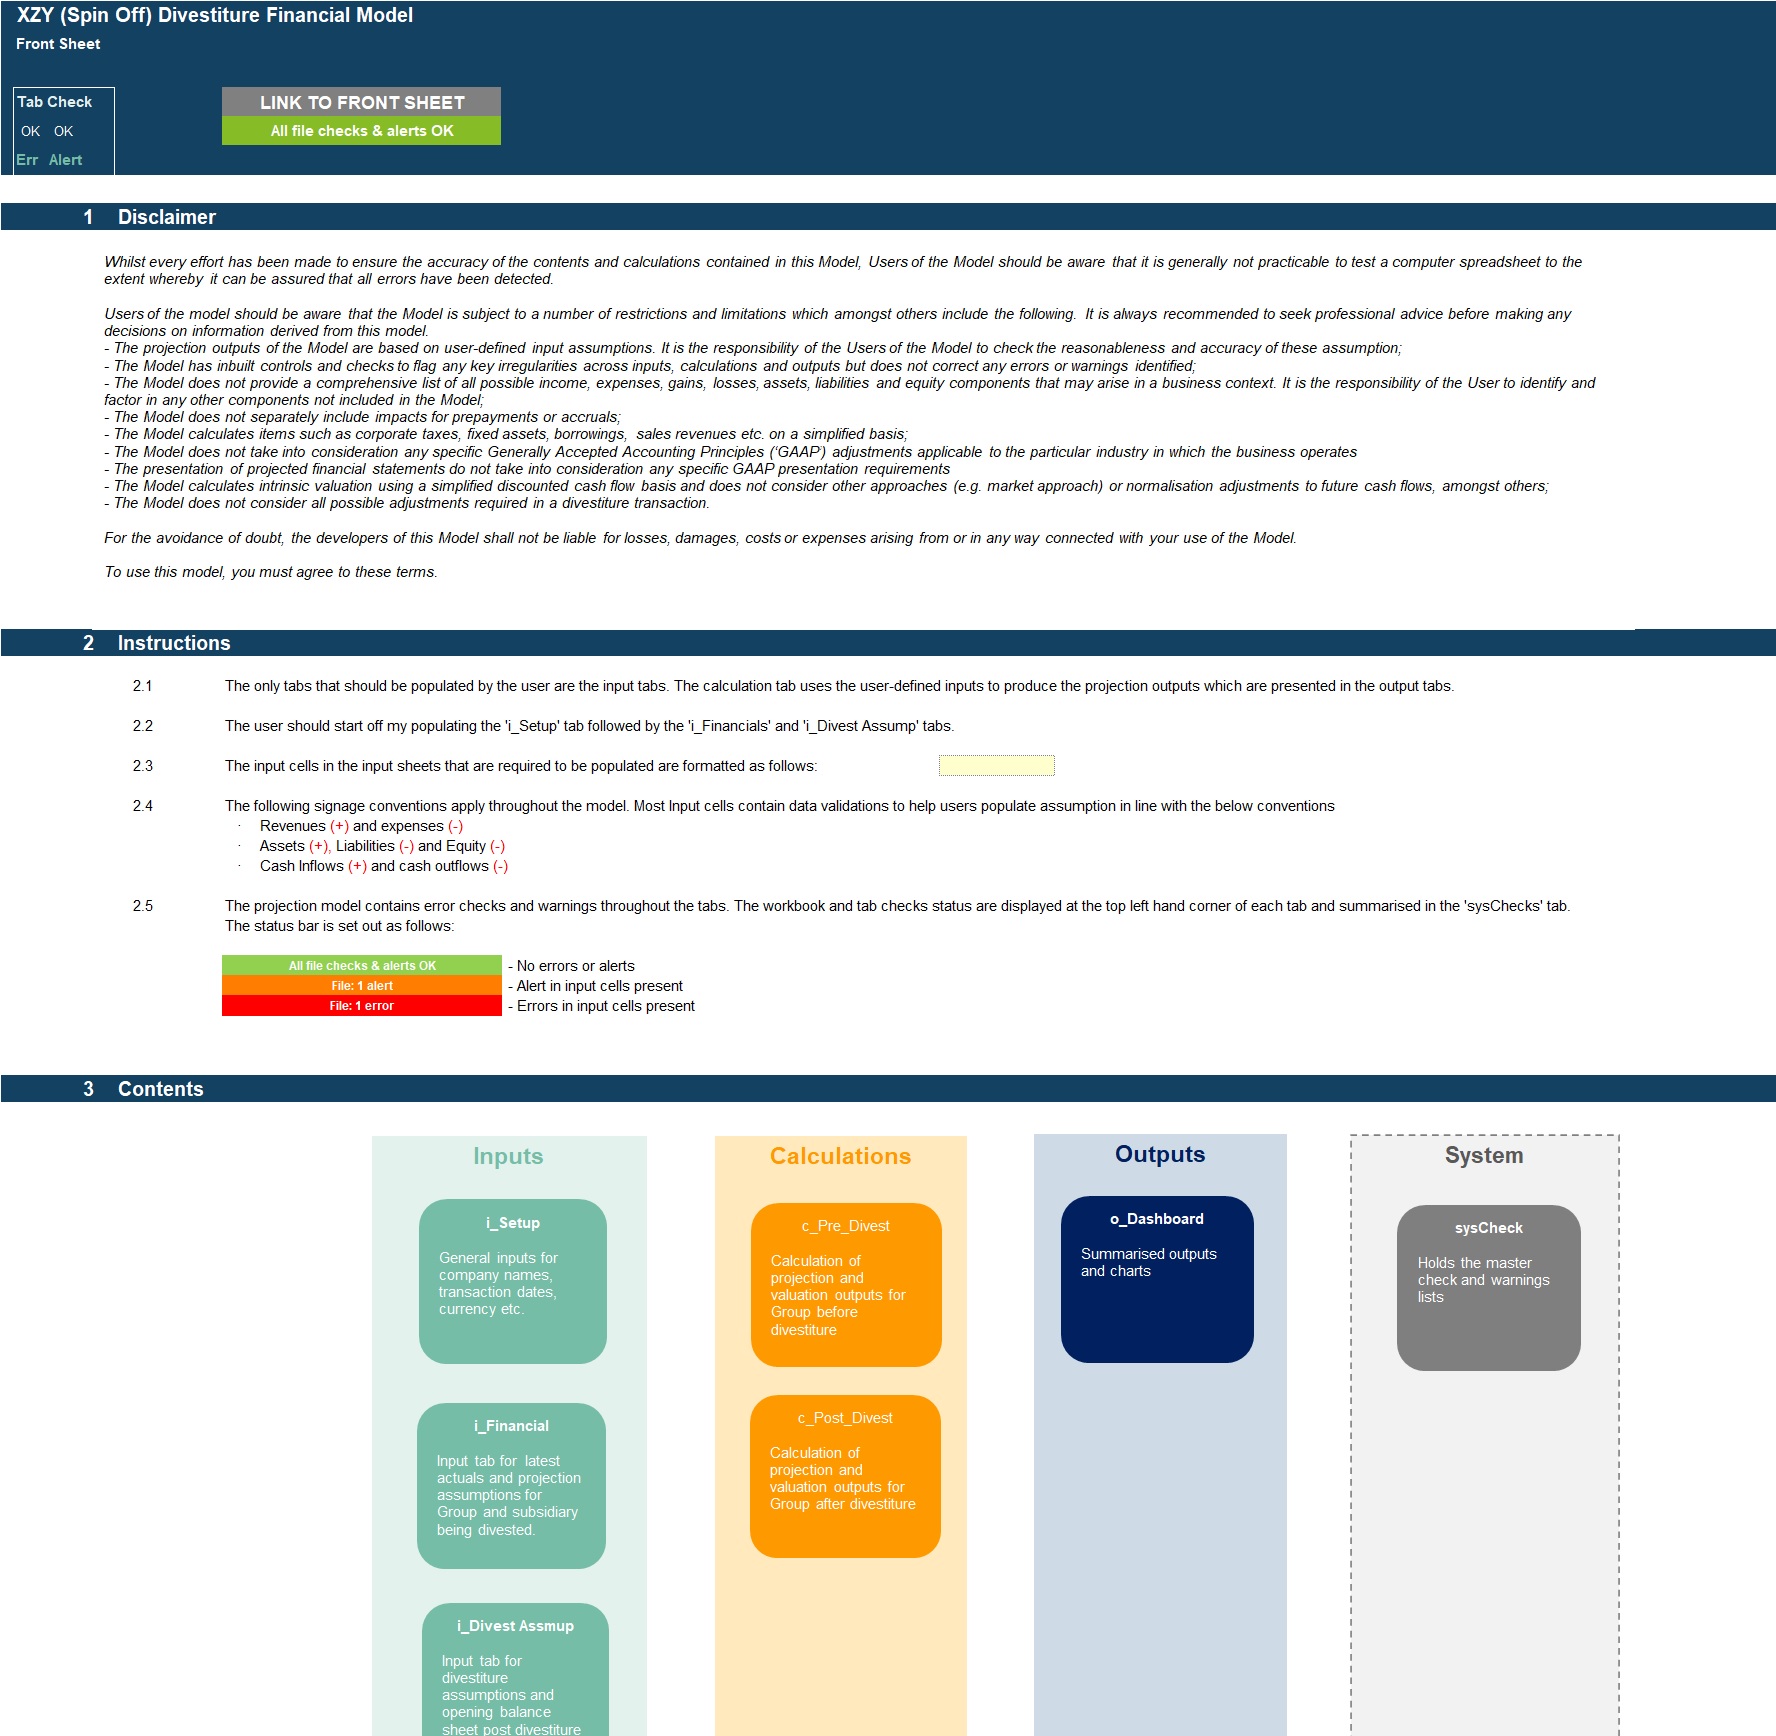Click the Alert label in Tab Check box
Screen dimensions: 1776x1736
(x=66, y=160)
